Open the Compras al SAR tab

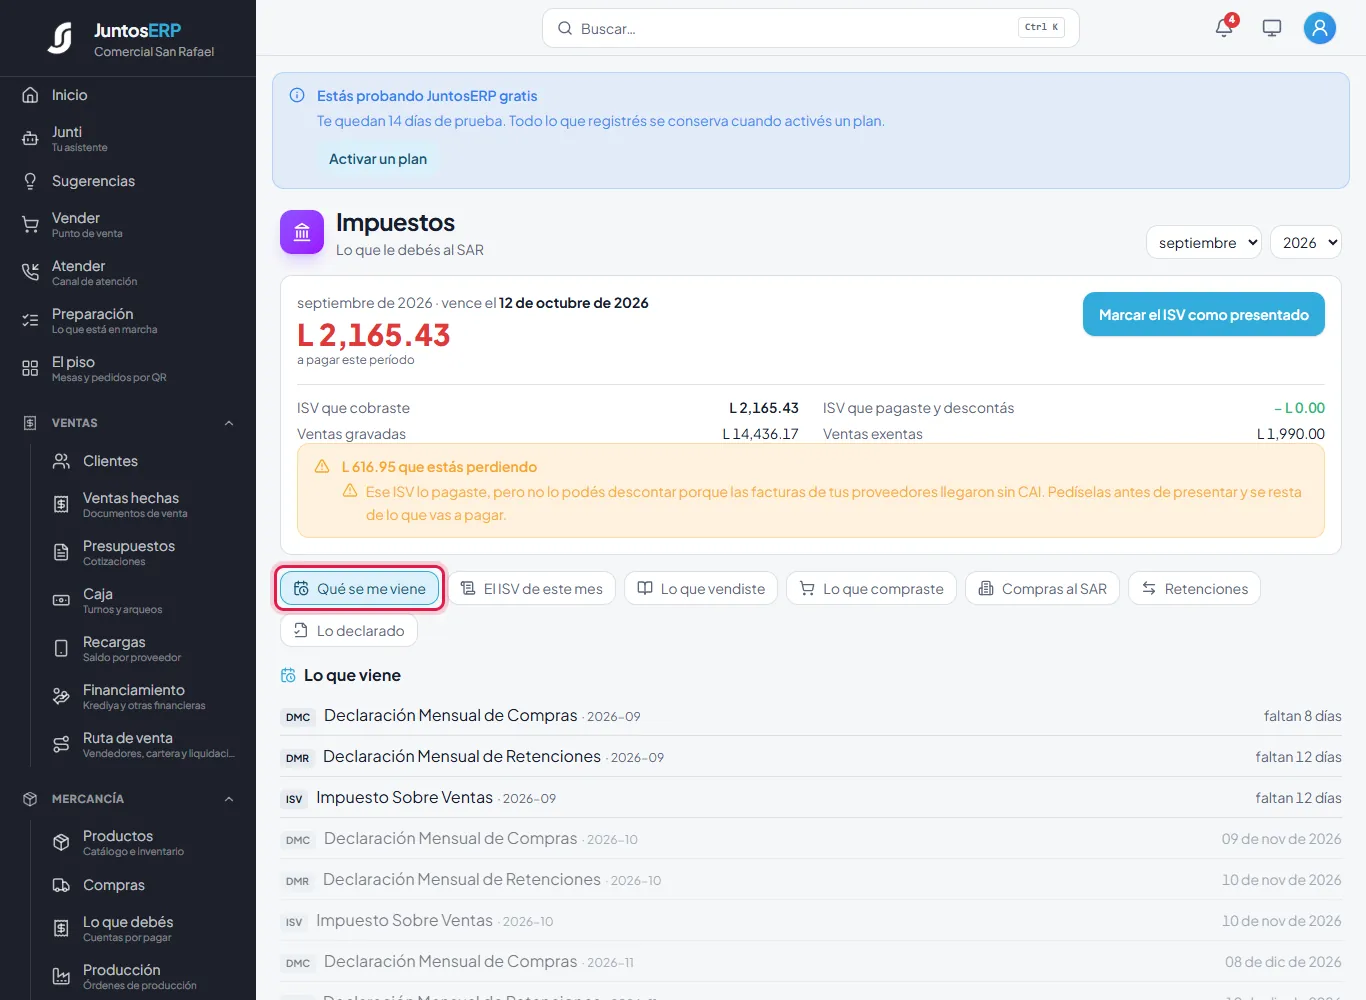coord(1043,588)
